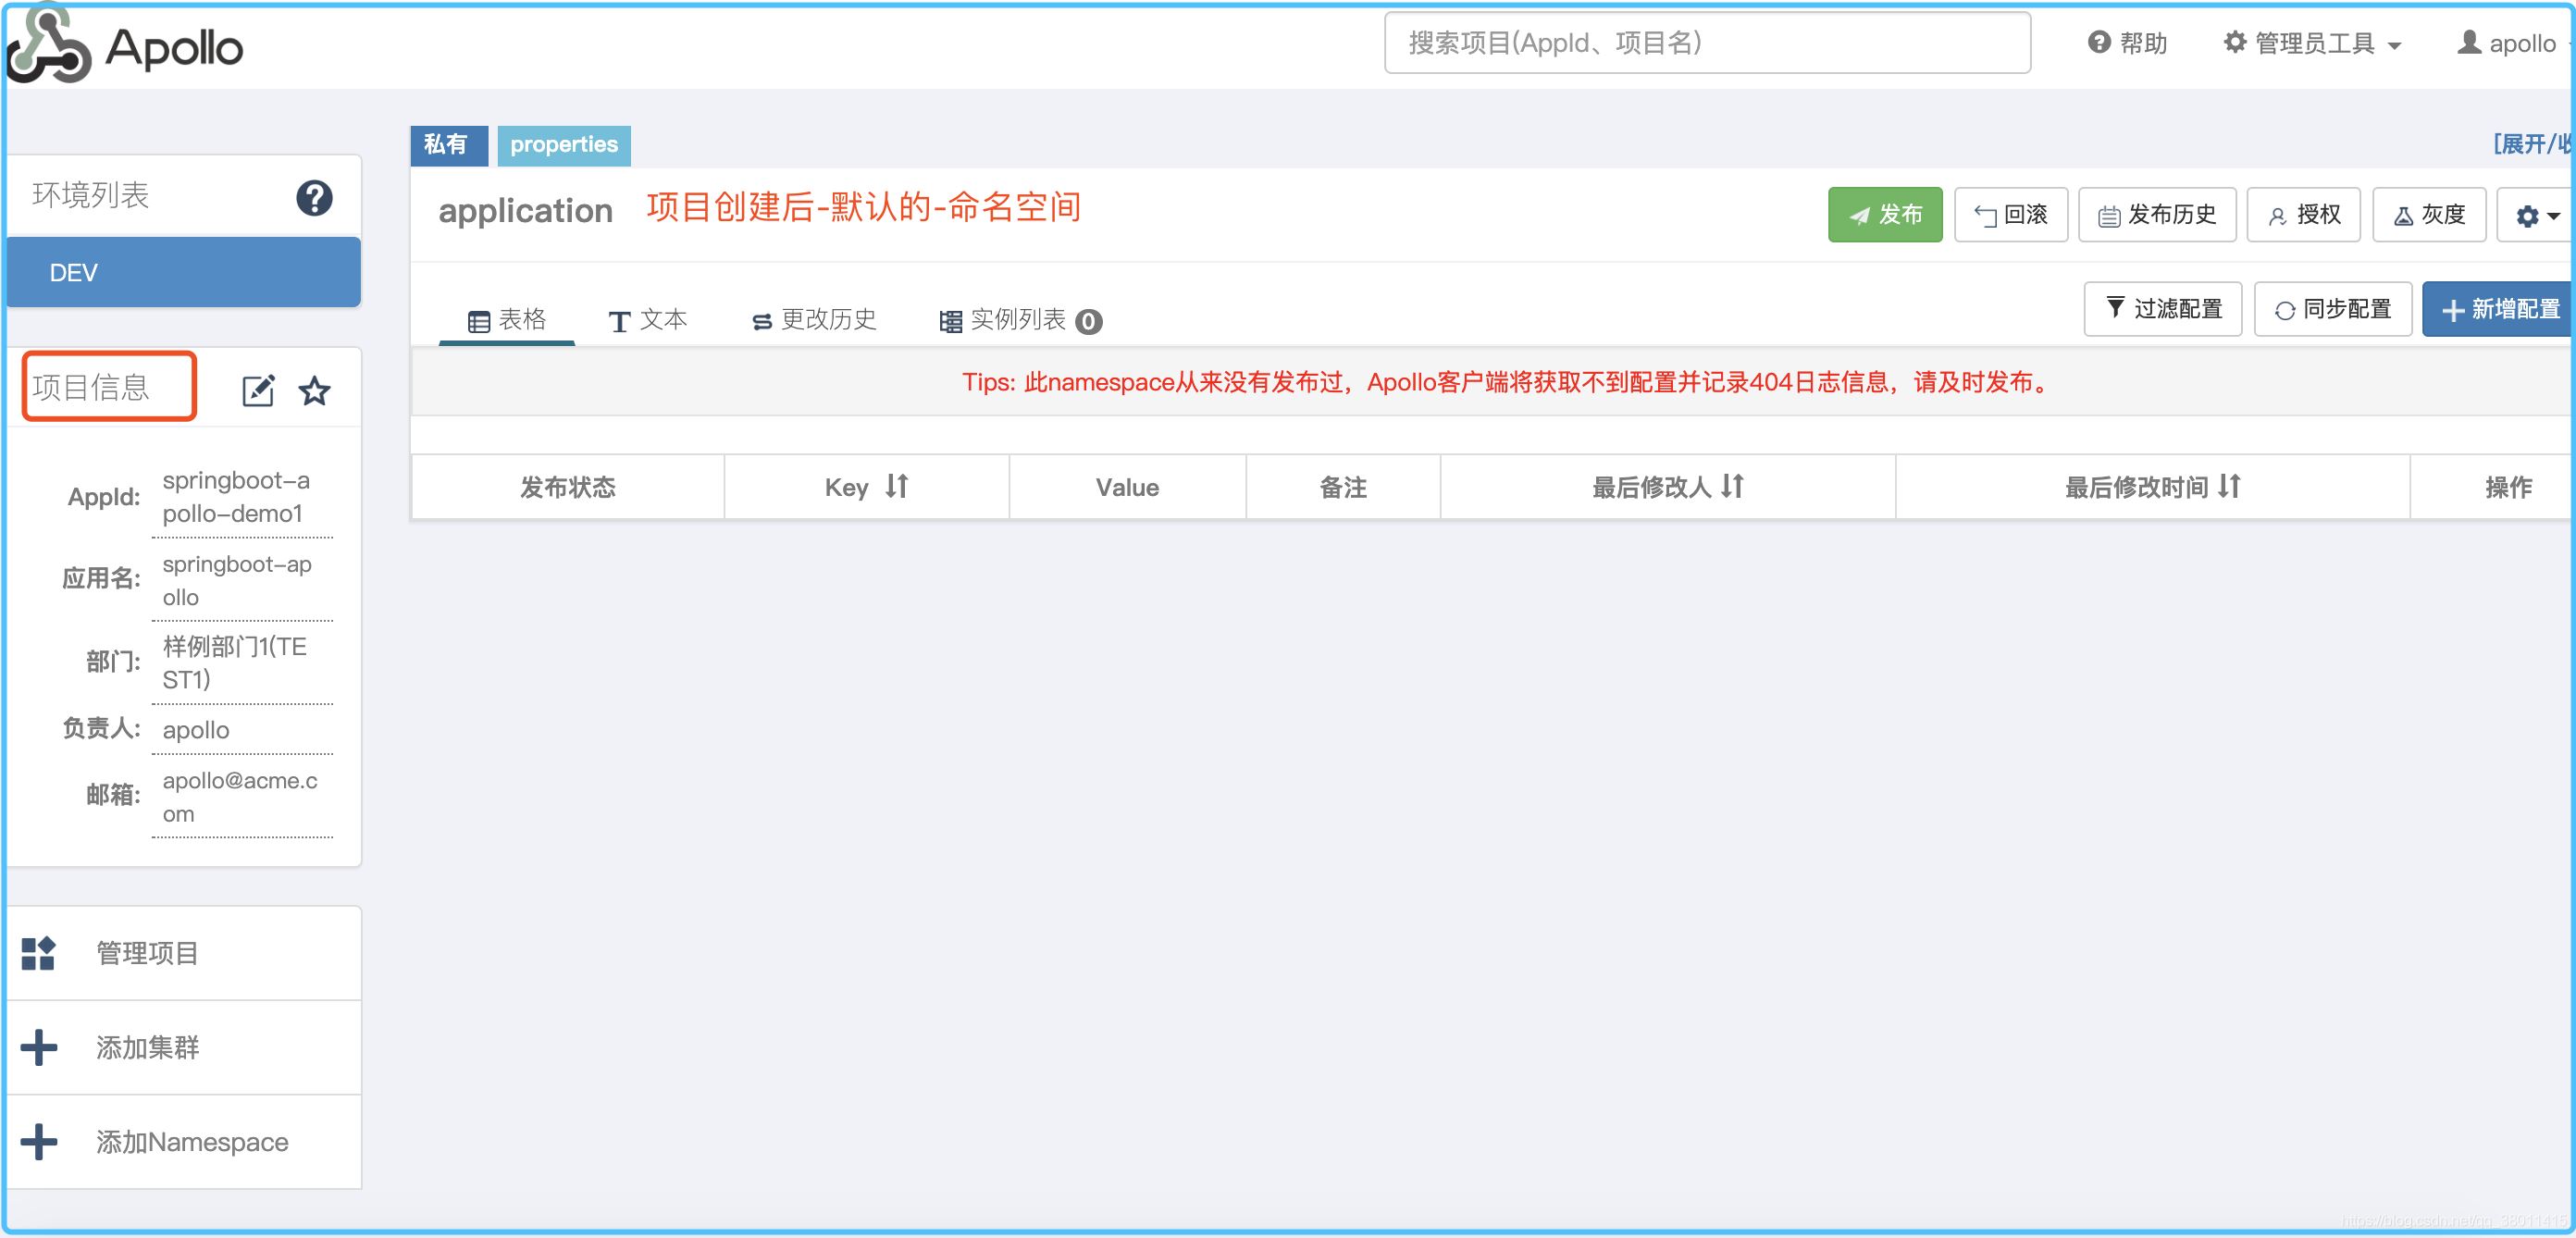
Task: Switch to 实例列表 tab
Action: click(x=1020, y=320)
